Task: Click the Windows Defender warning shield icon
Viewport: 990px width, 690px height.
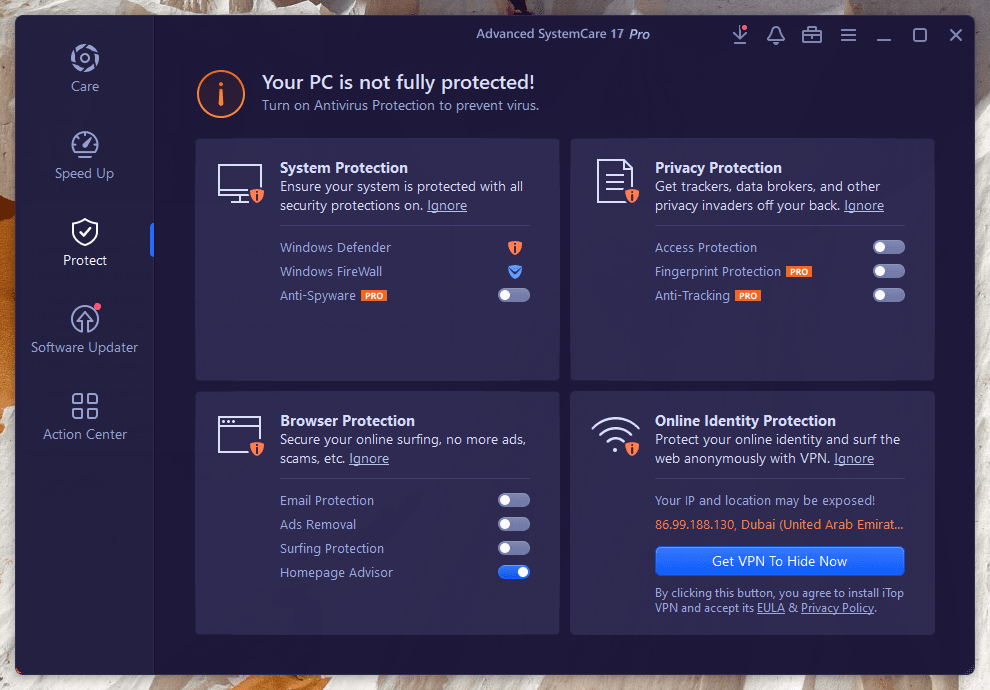Action: click(x=515, y=247)
